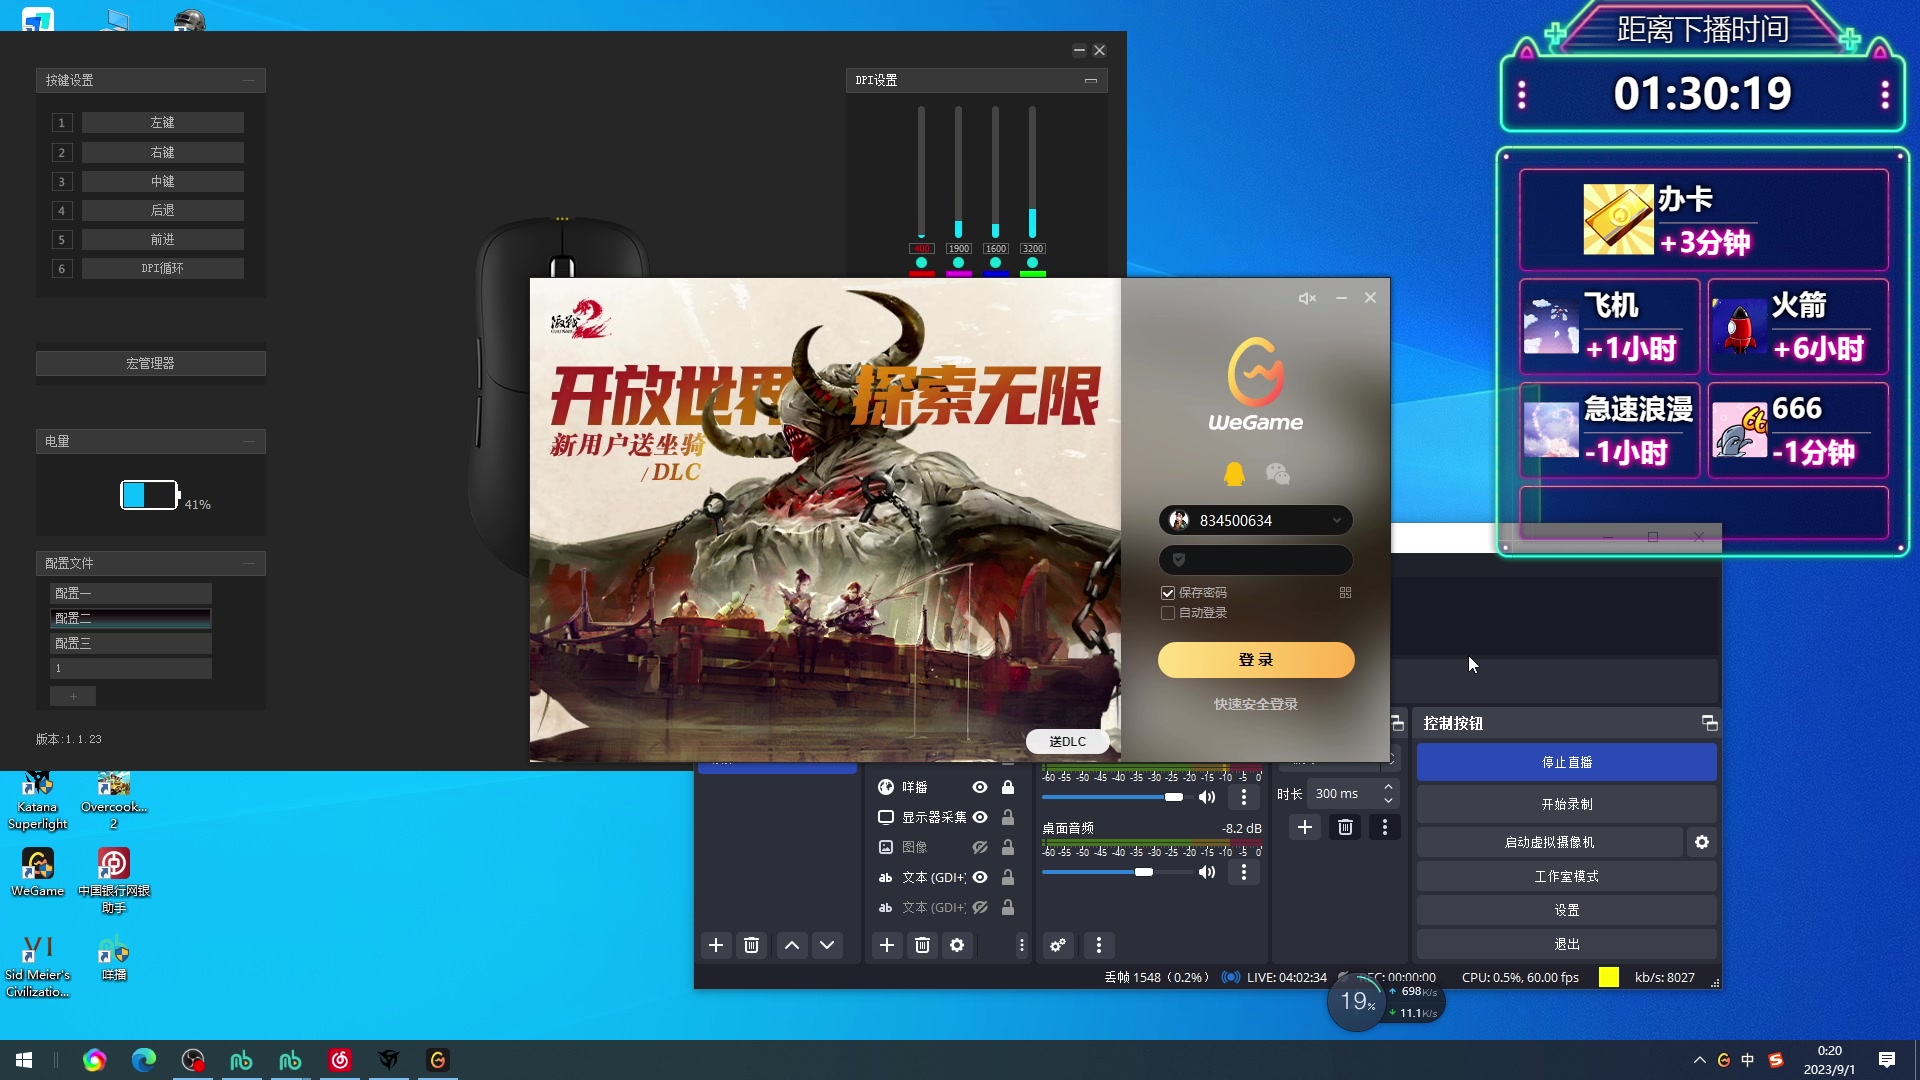The width and height of the screenshot is (1920, 1080).
Task: Open Overcooked 2 desktop shortcut
Action: pyautogui.click(x=114, y=801)
